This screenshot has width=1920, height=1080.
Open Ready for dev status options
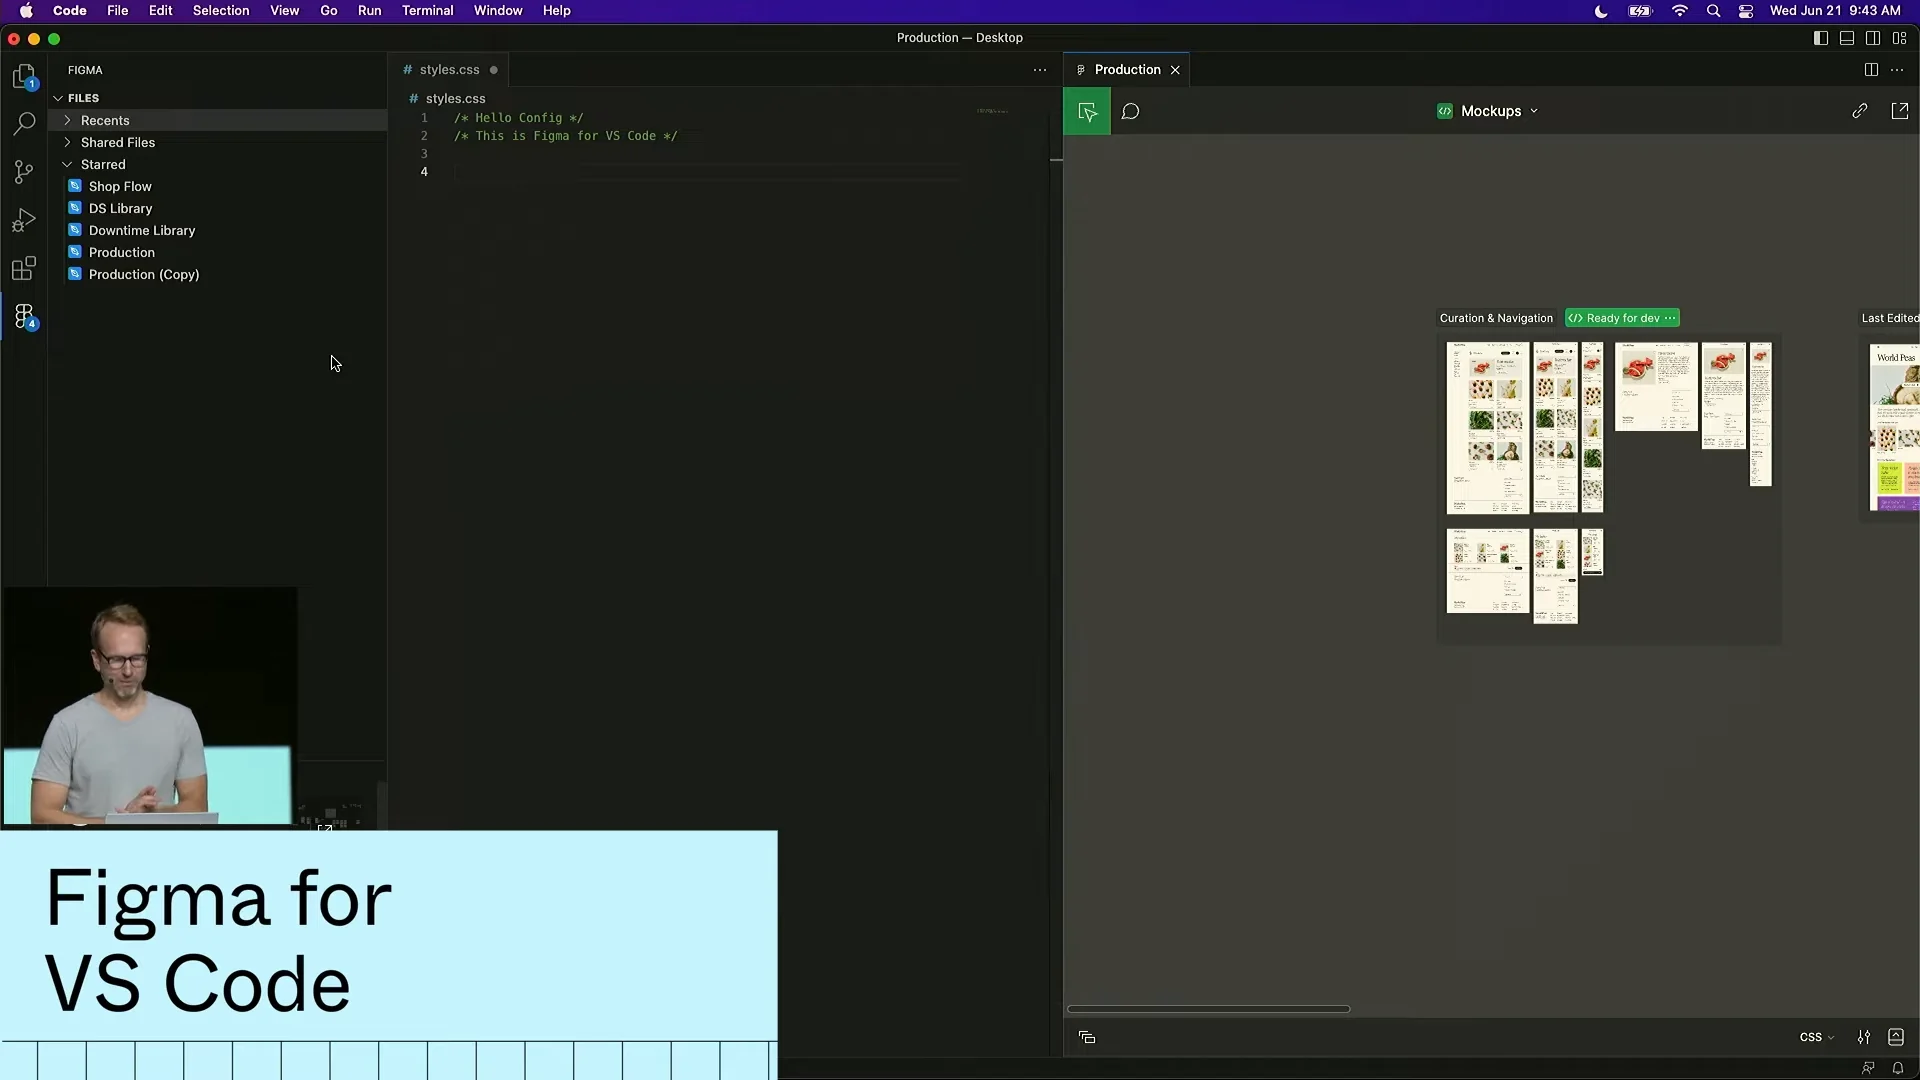1670,318
